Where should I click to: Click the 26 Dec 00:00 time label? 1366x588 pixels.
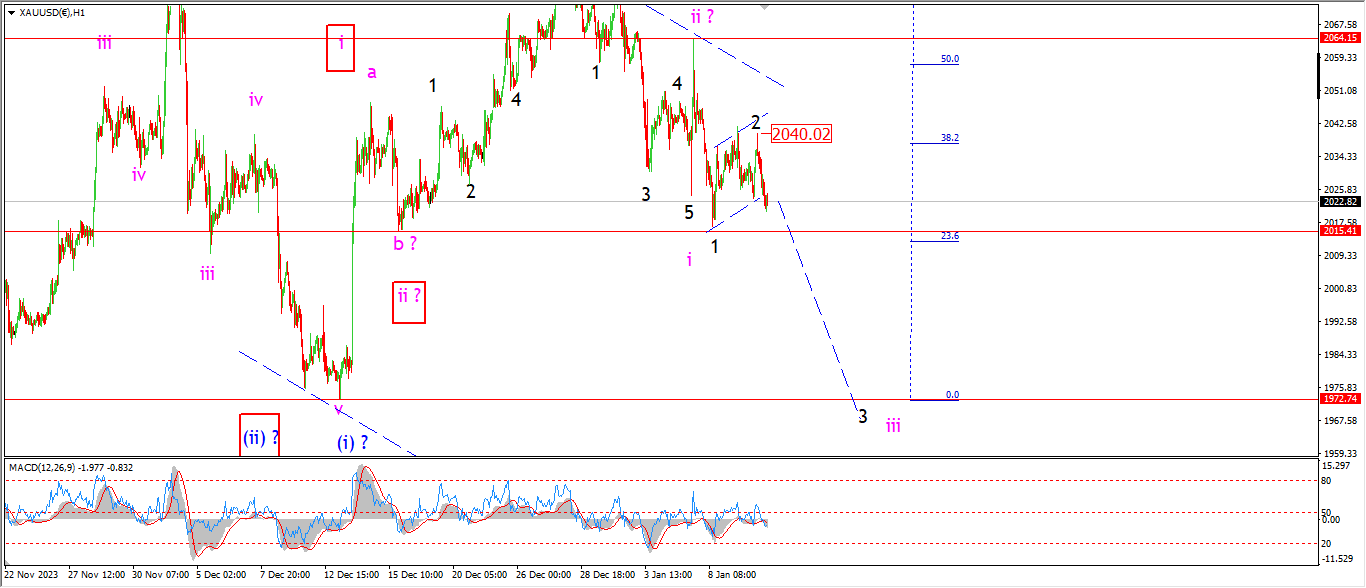546,575
